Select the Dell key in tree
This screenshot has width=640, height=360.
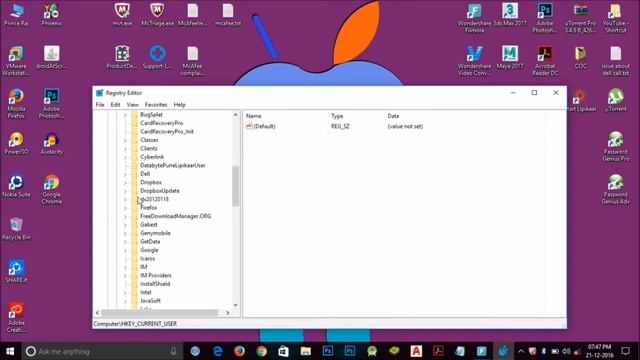tap(145, 174)
